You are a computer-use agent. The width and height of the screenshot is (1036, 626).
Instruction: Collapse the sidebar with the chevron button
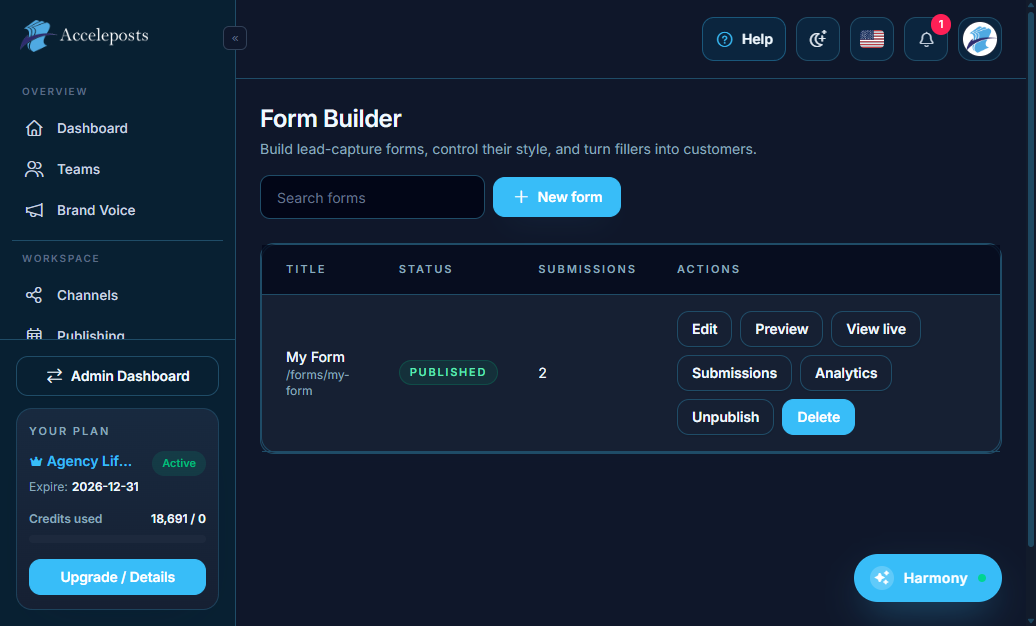[x=235, y=38]
